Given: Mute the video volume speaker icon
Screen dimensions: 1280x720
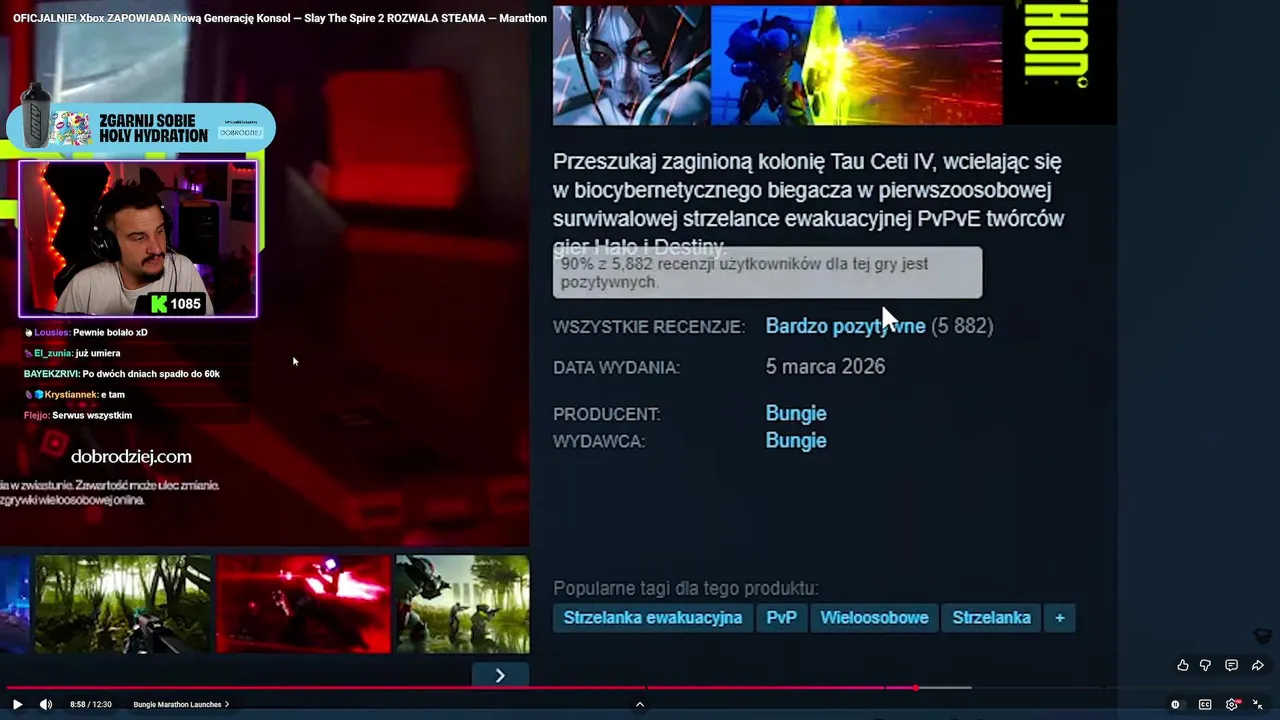Looking at the screenshot, I should 45,704.
